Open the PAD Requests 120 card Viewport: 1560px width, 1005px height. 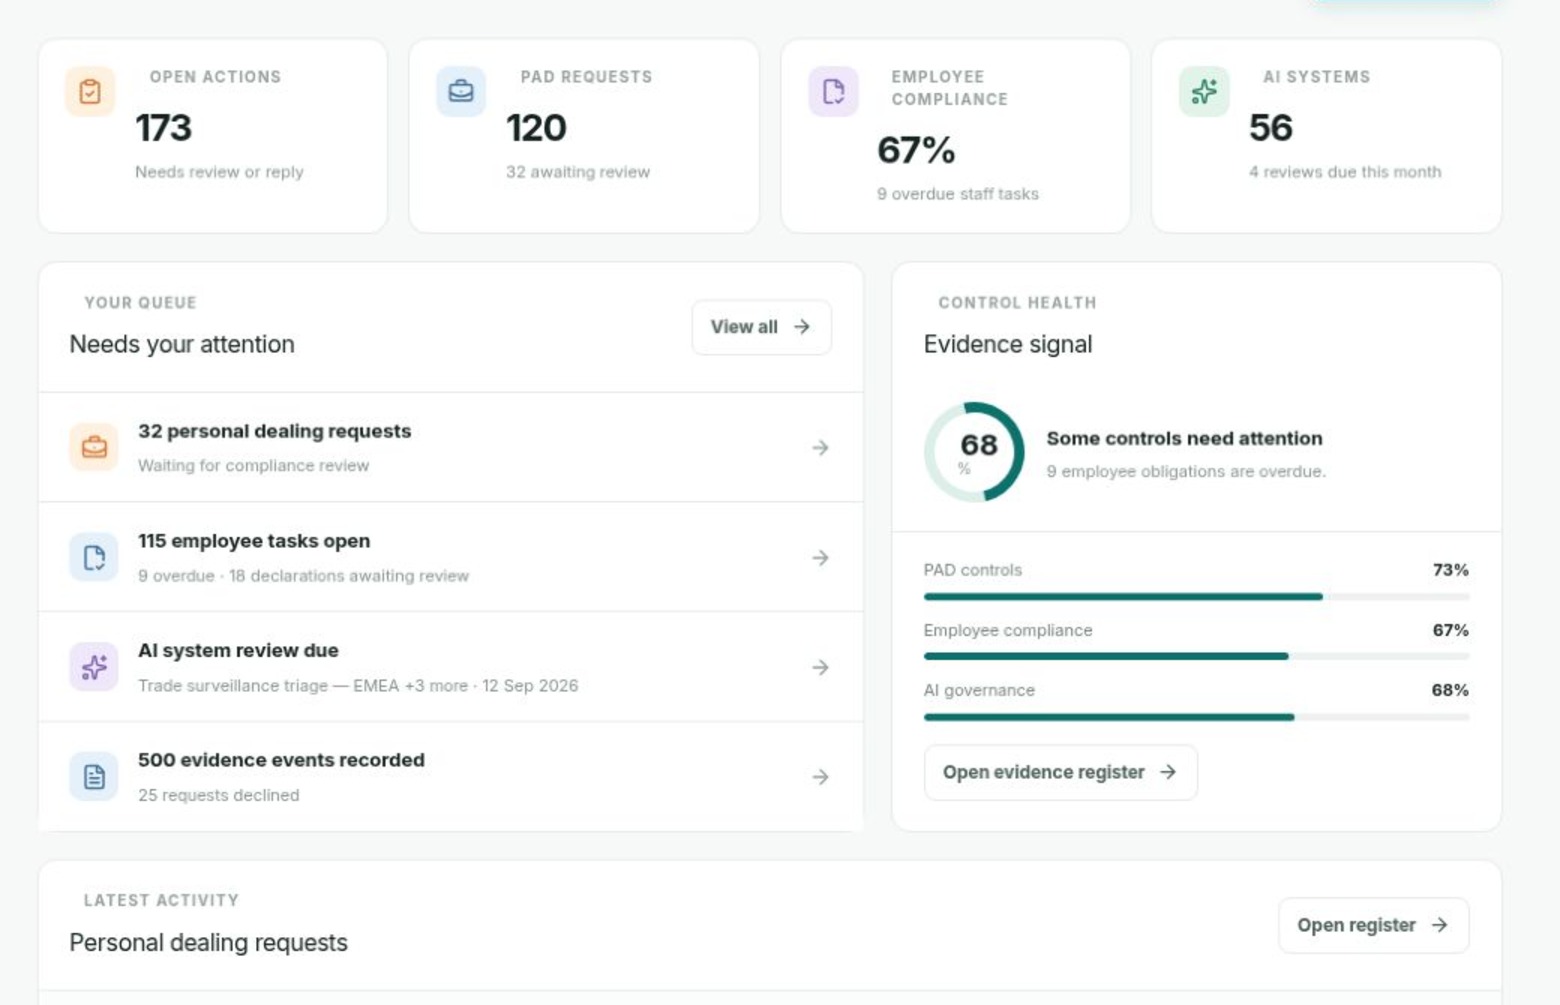(x=584, y=136)
